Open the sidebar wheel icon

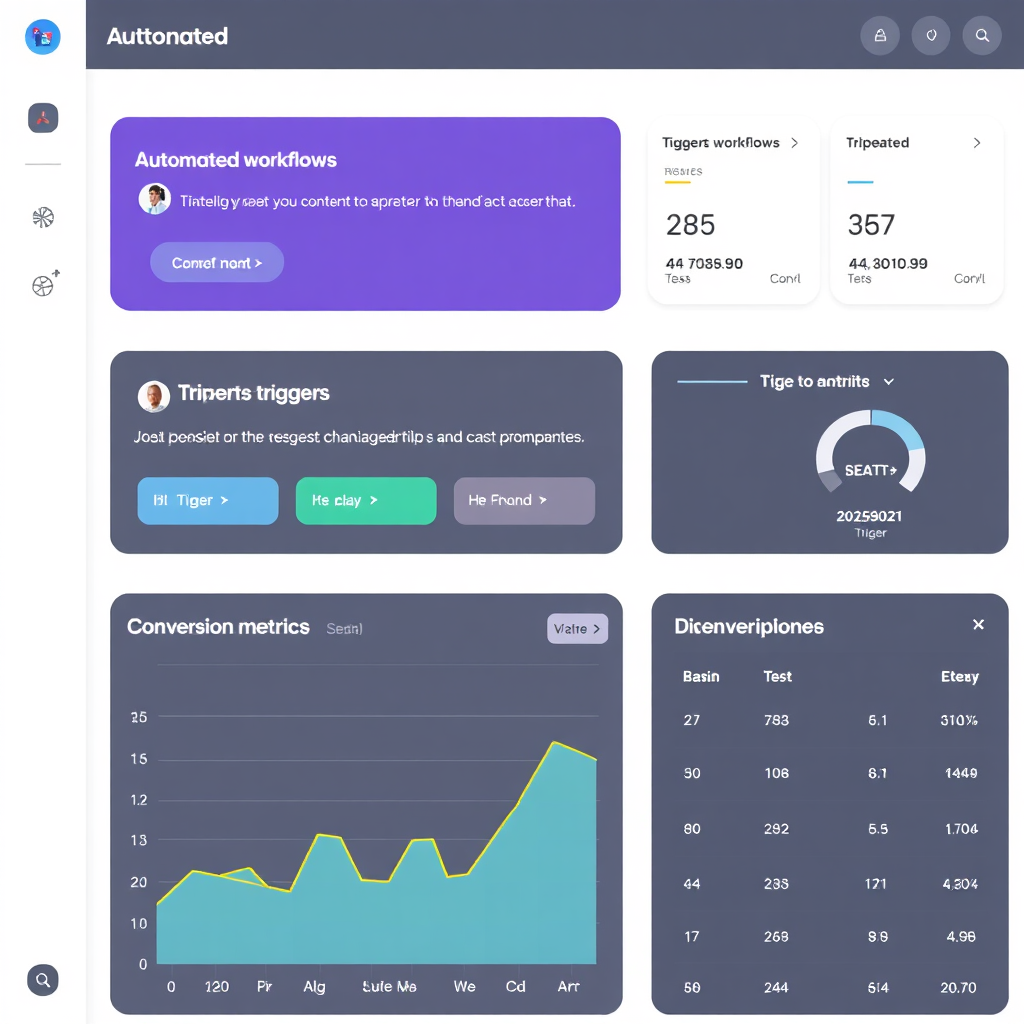43,218
